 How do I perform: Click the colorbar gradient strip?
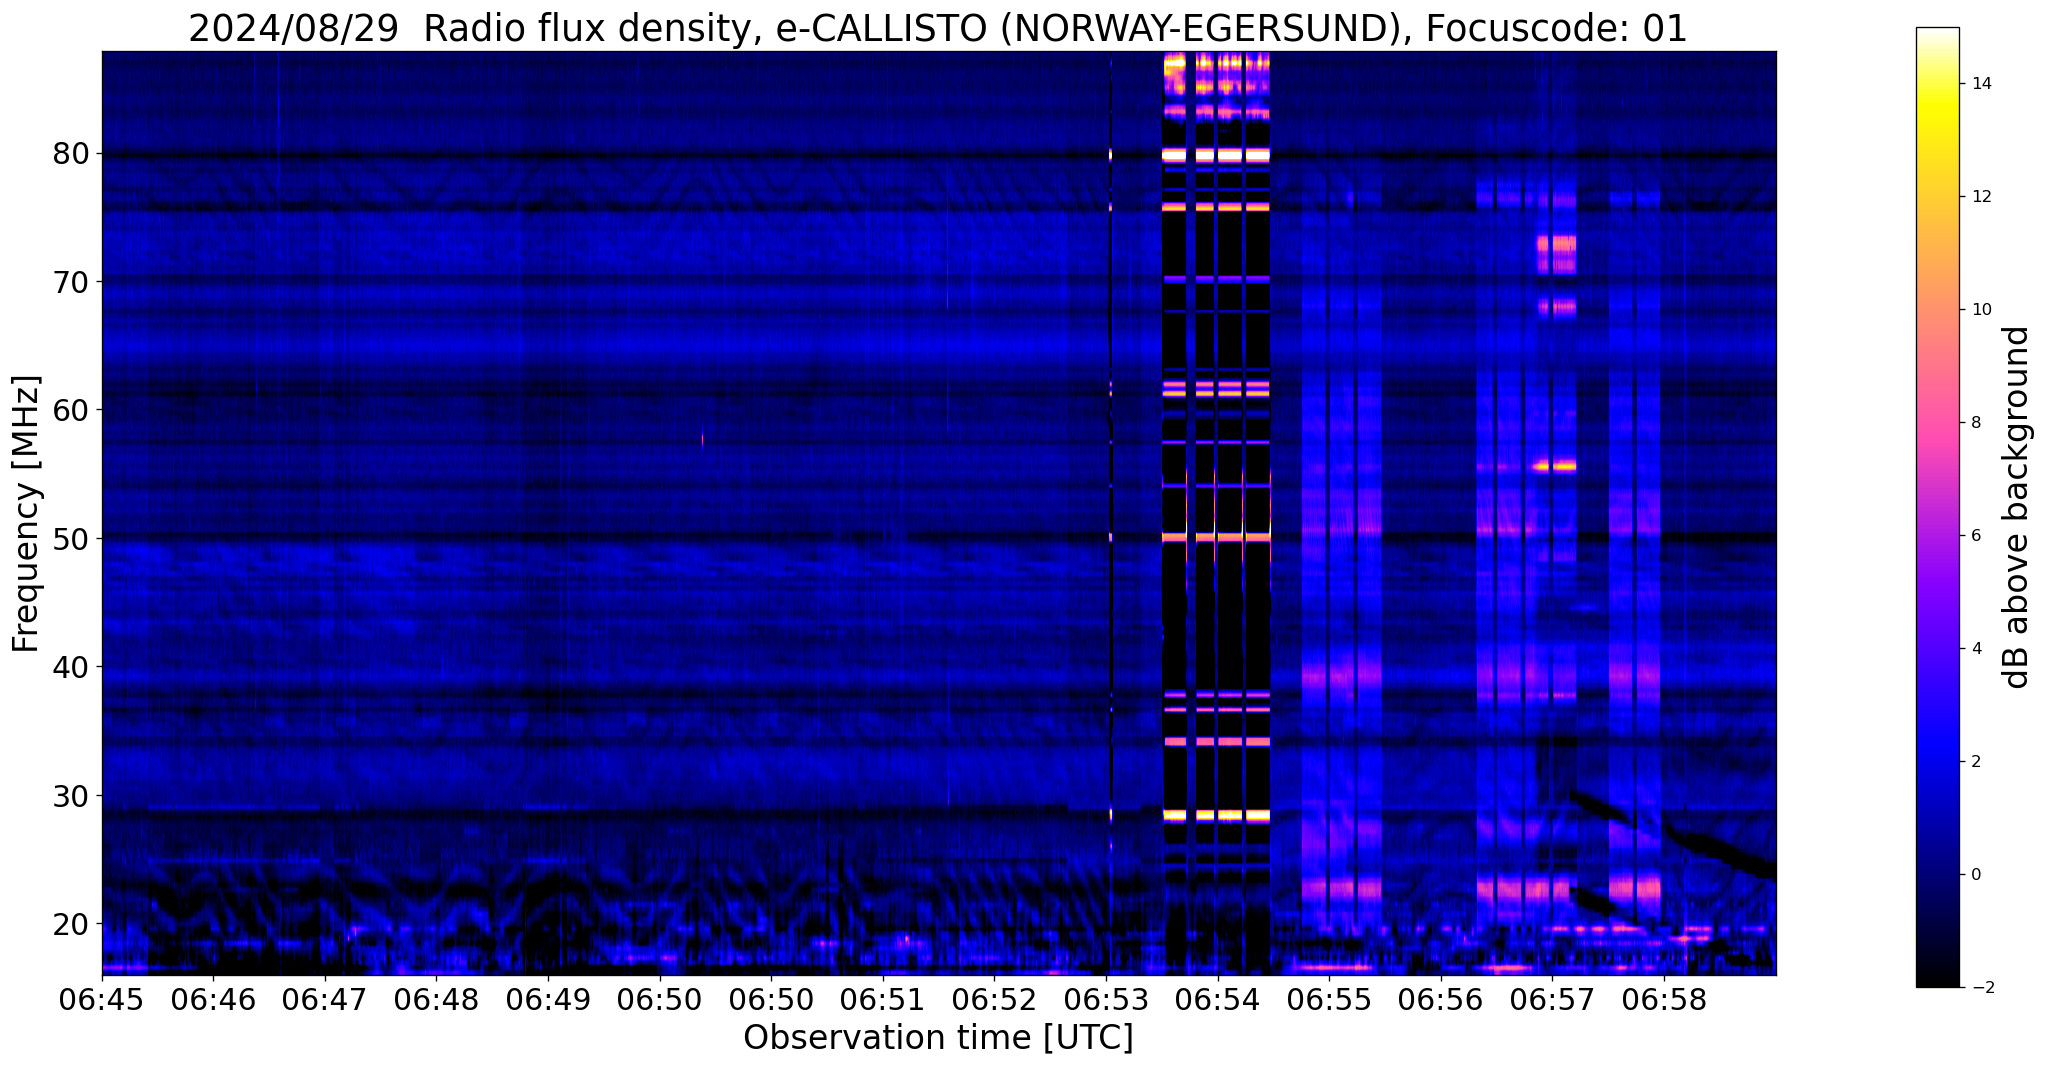point(1937,507)
